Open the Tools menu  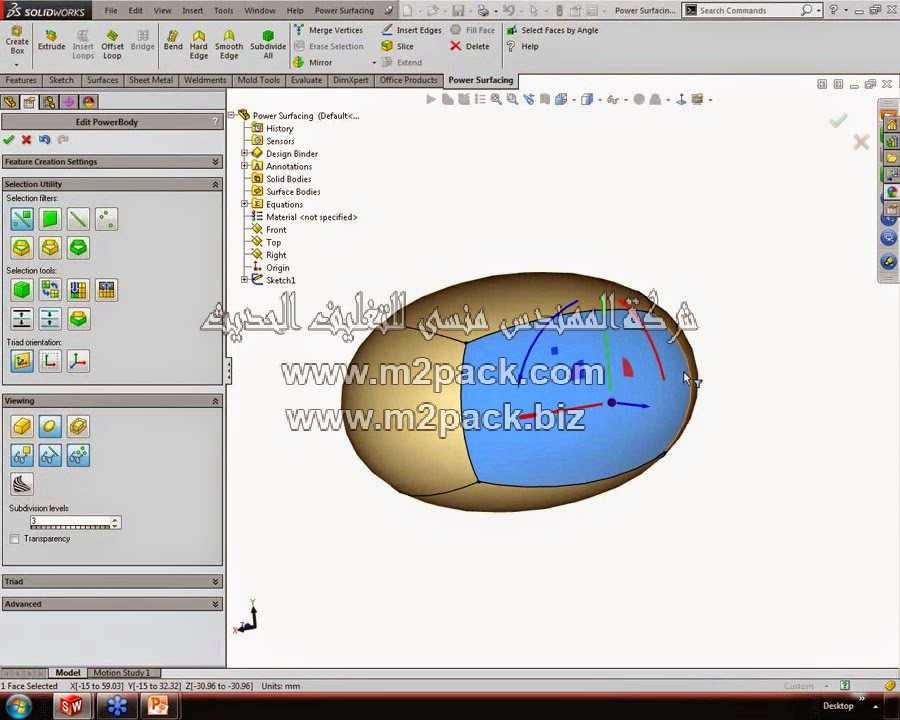click(223, 10)
